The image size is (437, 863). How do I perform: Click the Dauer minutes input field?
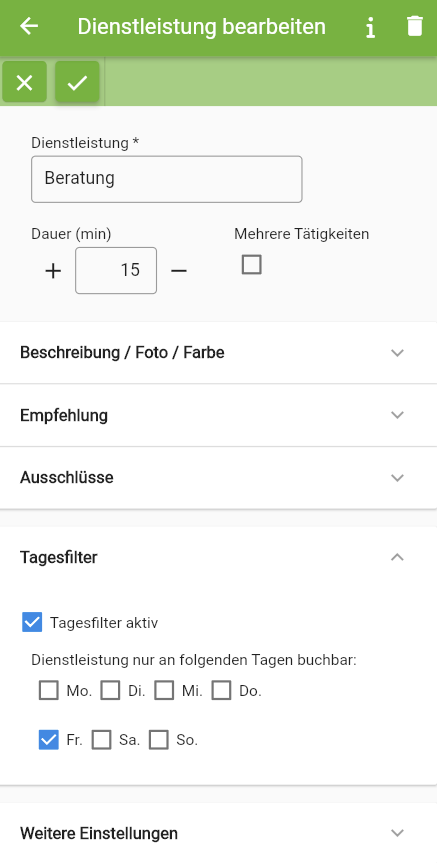coord(116,270)
